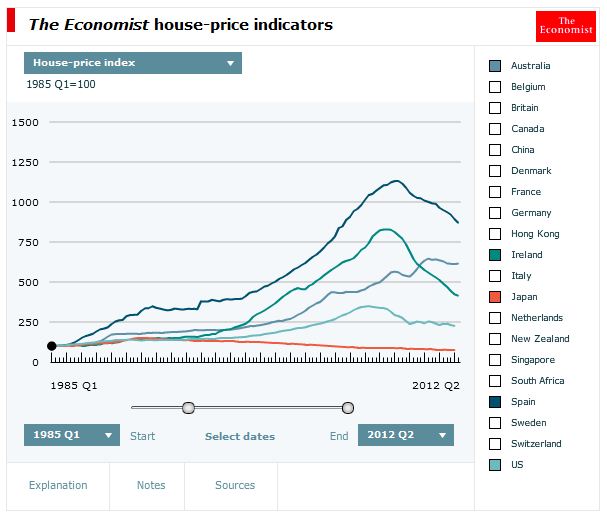Uncheck the Ireland series checkbox
The height and width of the screenshot is (521, 607).
coord(495,255)
